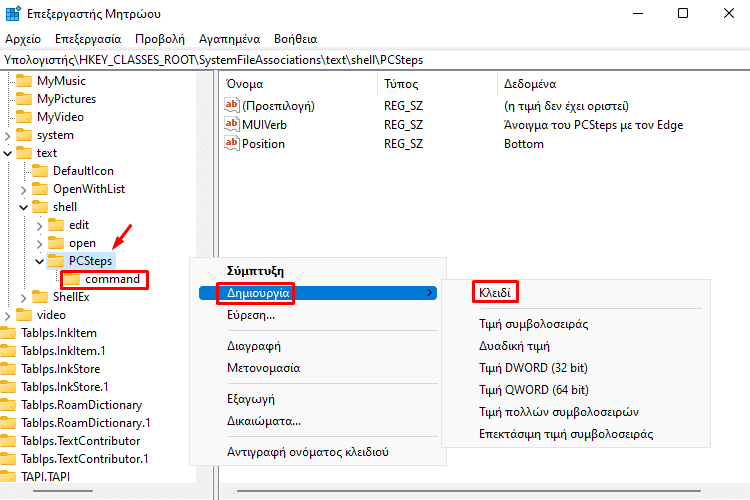
Task: Expand the ShellEx key
Action: click(x=23, y=298)
